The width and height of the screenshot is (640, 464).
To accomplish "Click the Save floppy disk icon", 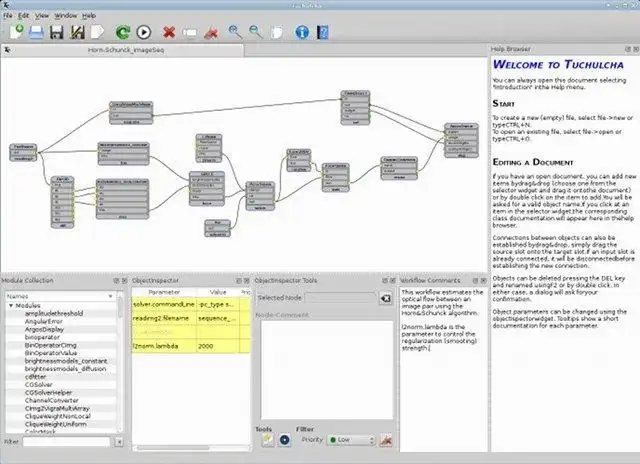I will coord(56,32).
